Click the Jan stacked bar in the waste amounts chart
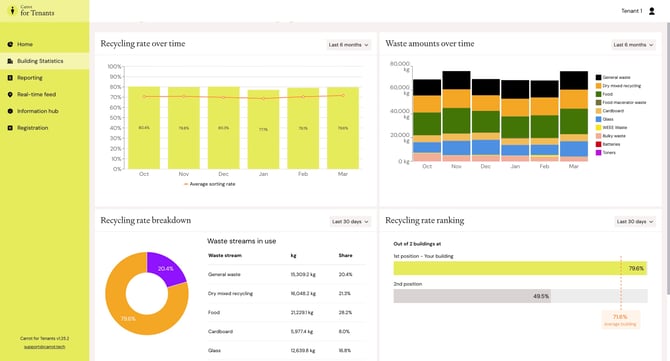Viewport: 670px width, 361px height. click(x=515, y=120)
